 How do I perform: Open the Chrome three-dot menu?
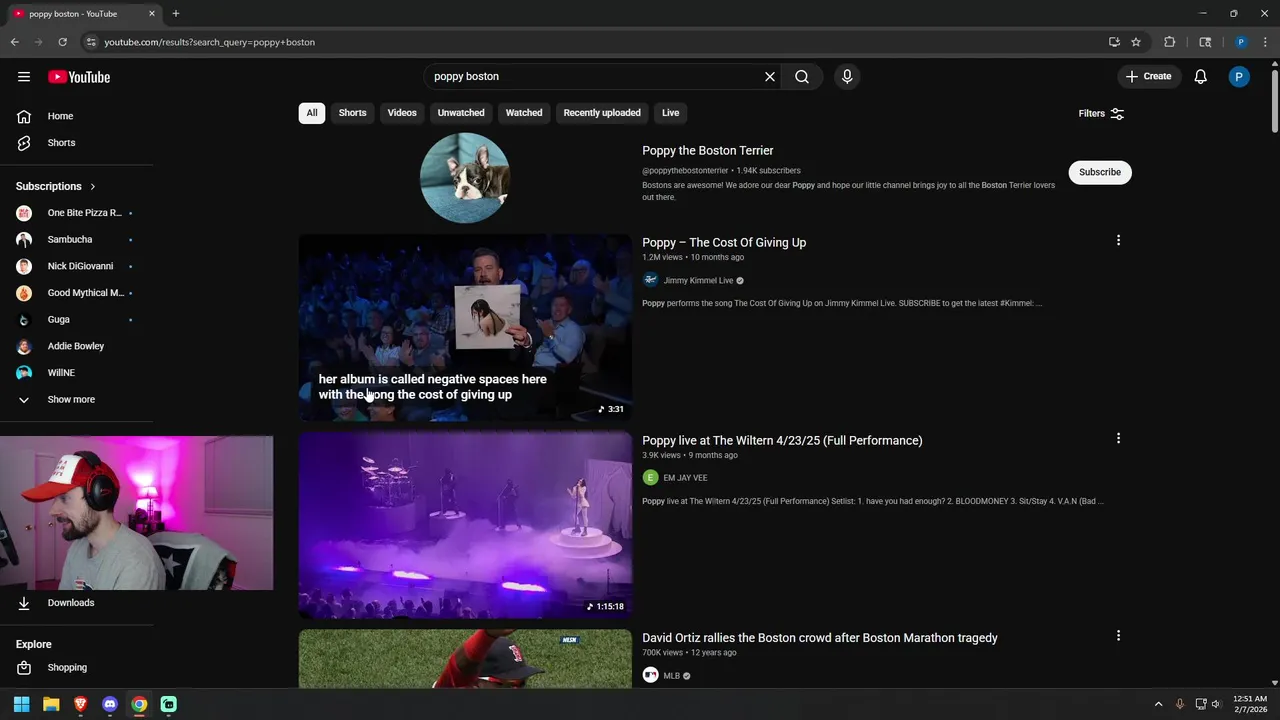point(1266,42)
